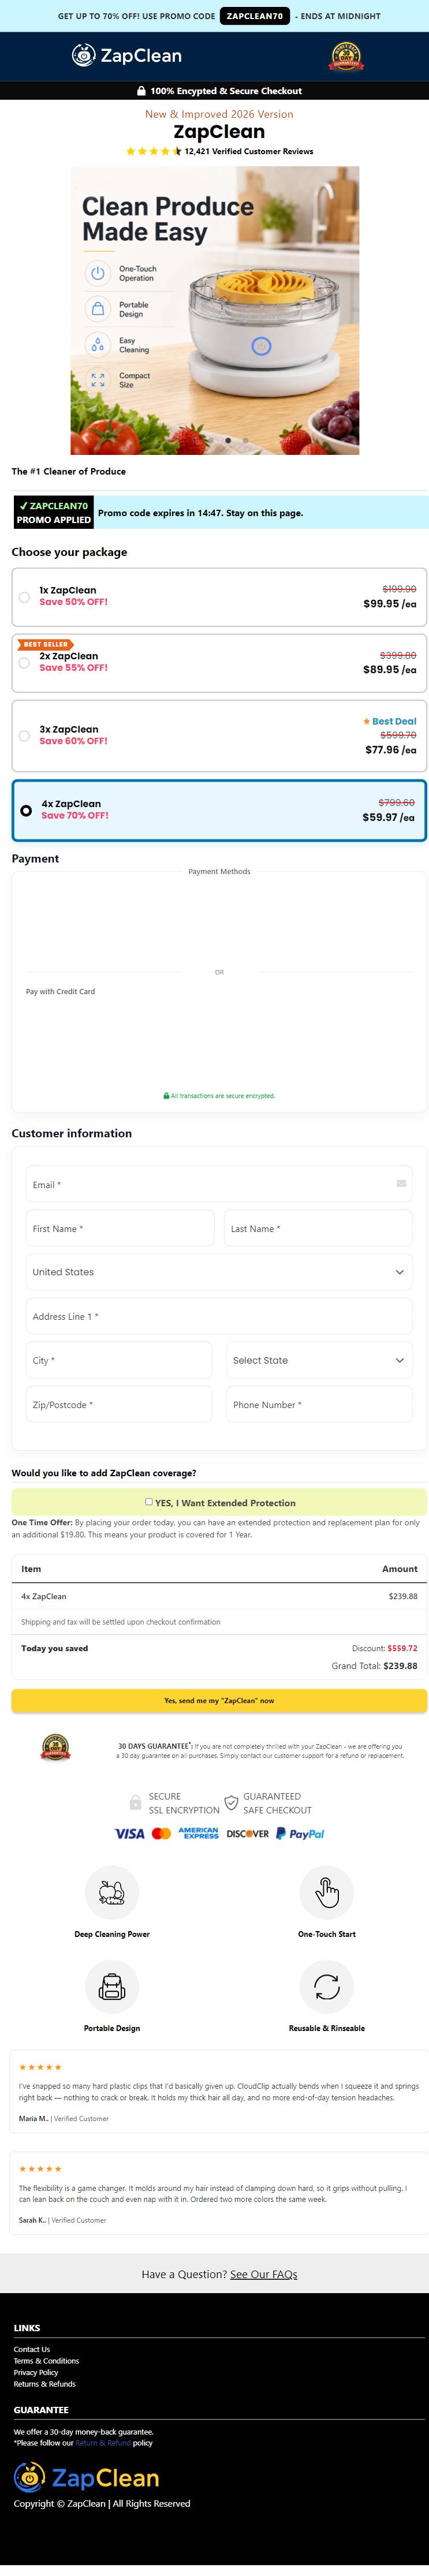Click the Deep Cleaning Power icon
This screenshot has width=429, height=2576.
[x=112, y=1892]
